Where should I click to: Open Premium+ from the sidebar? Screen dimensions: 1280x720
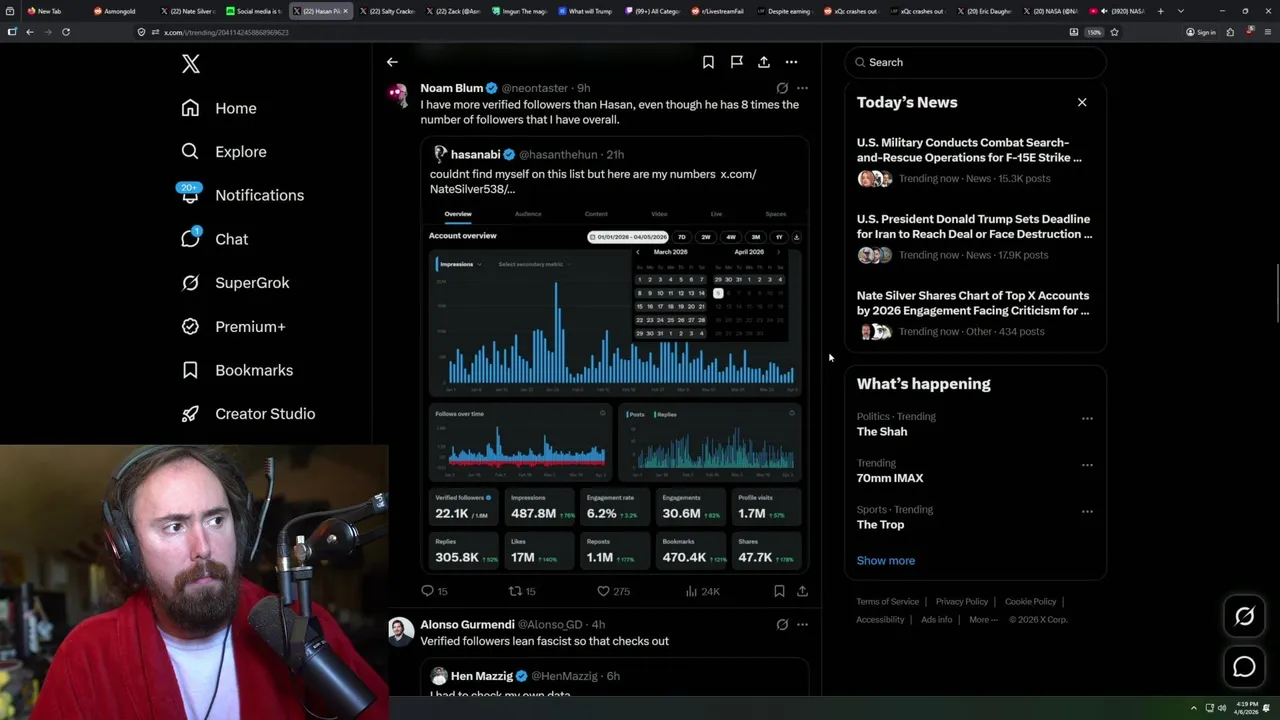pyautogui.click(x=233, y=326)
